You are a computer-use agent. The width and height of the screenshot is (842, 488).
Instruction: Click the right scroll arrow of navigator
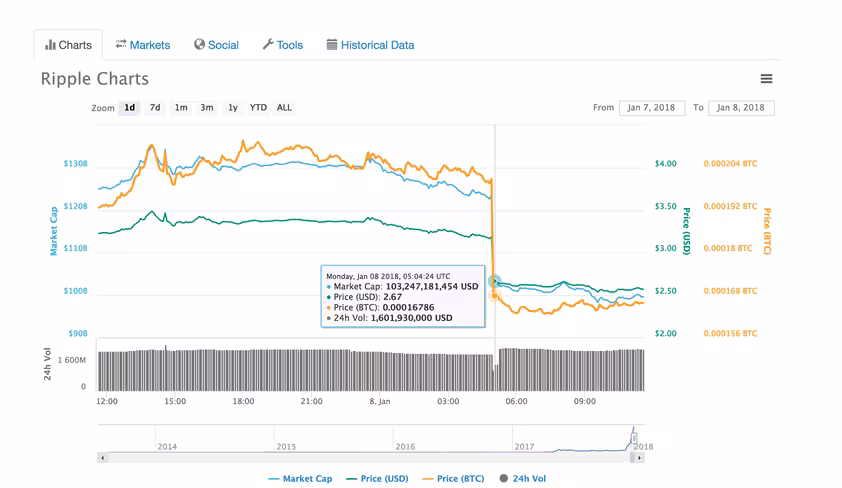639,458
